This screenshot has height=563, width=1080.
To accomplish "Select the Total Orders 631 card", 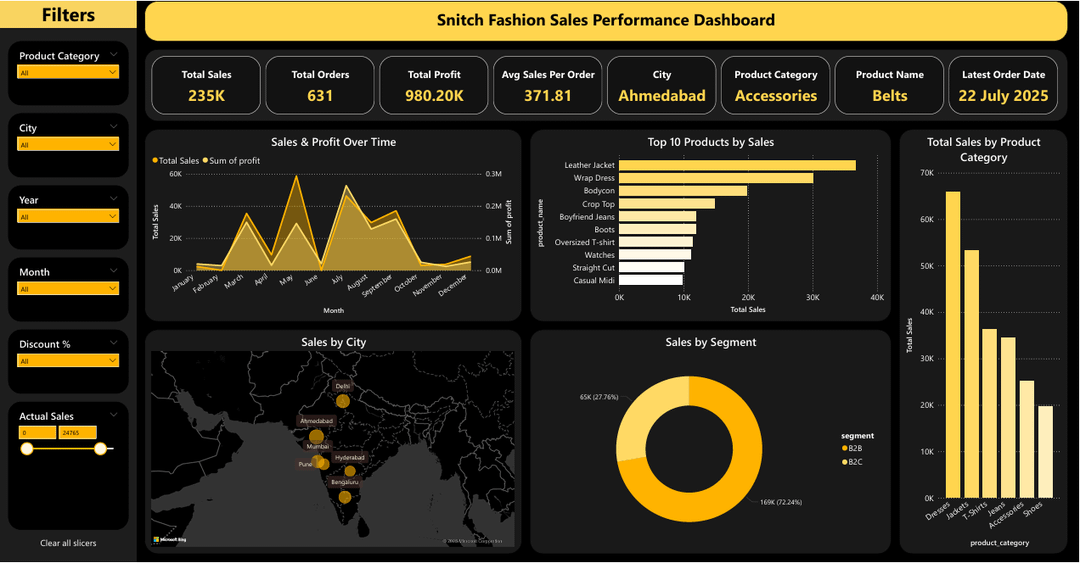I will point(320,85).
